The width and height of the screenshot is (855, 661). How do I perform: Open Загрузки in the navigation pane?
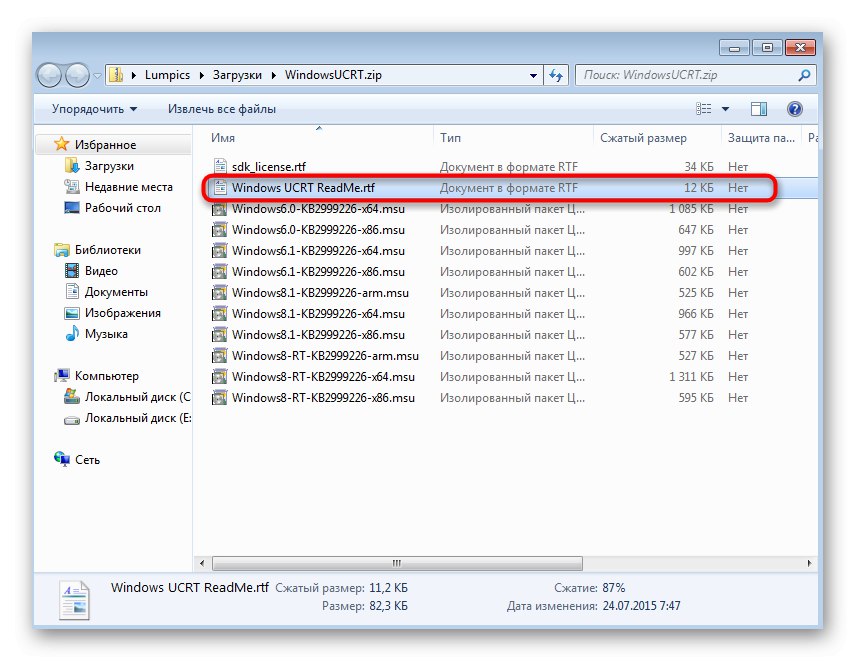pyautogui.click(x=109, y=166)
